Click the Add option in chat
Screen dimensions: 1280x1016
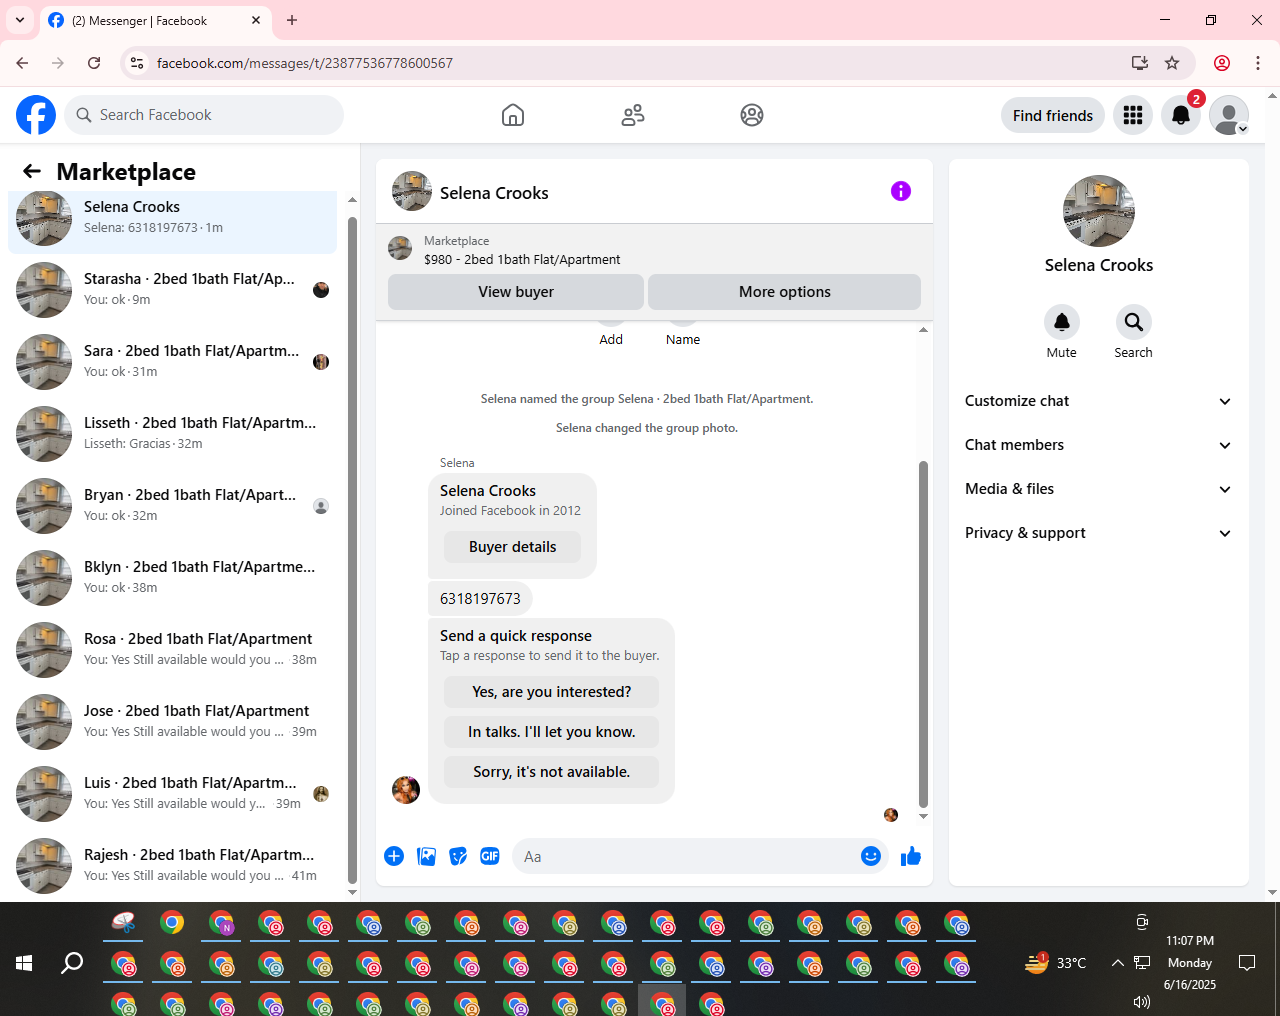point(611,339)
